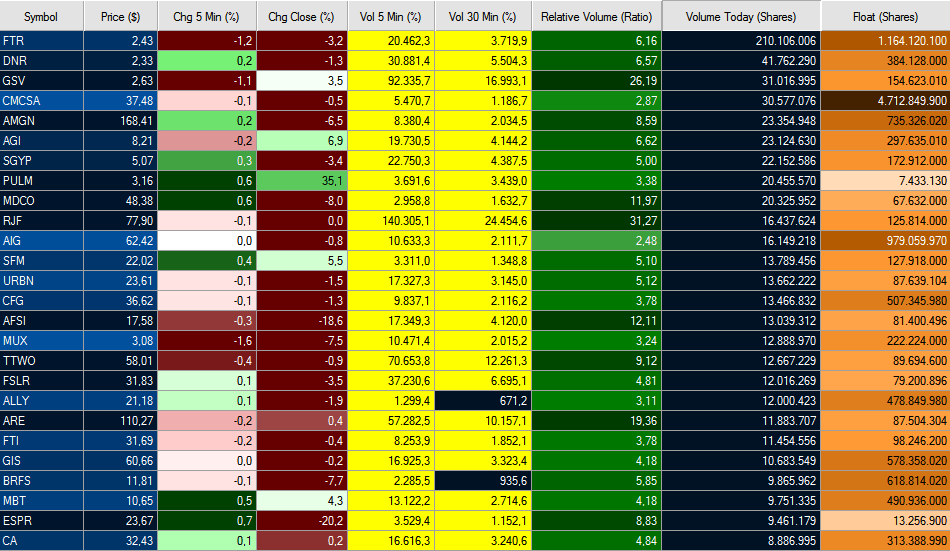
Task: Select the FTI symbol cell
Action: pyautogui.click(x=42, y=441)
